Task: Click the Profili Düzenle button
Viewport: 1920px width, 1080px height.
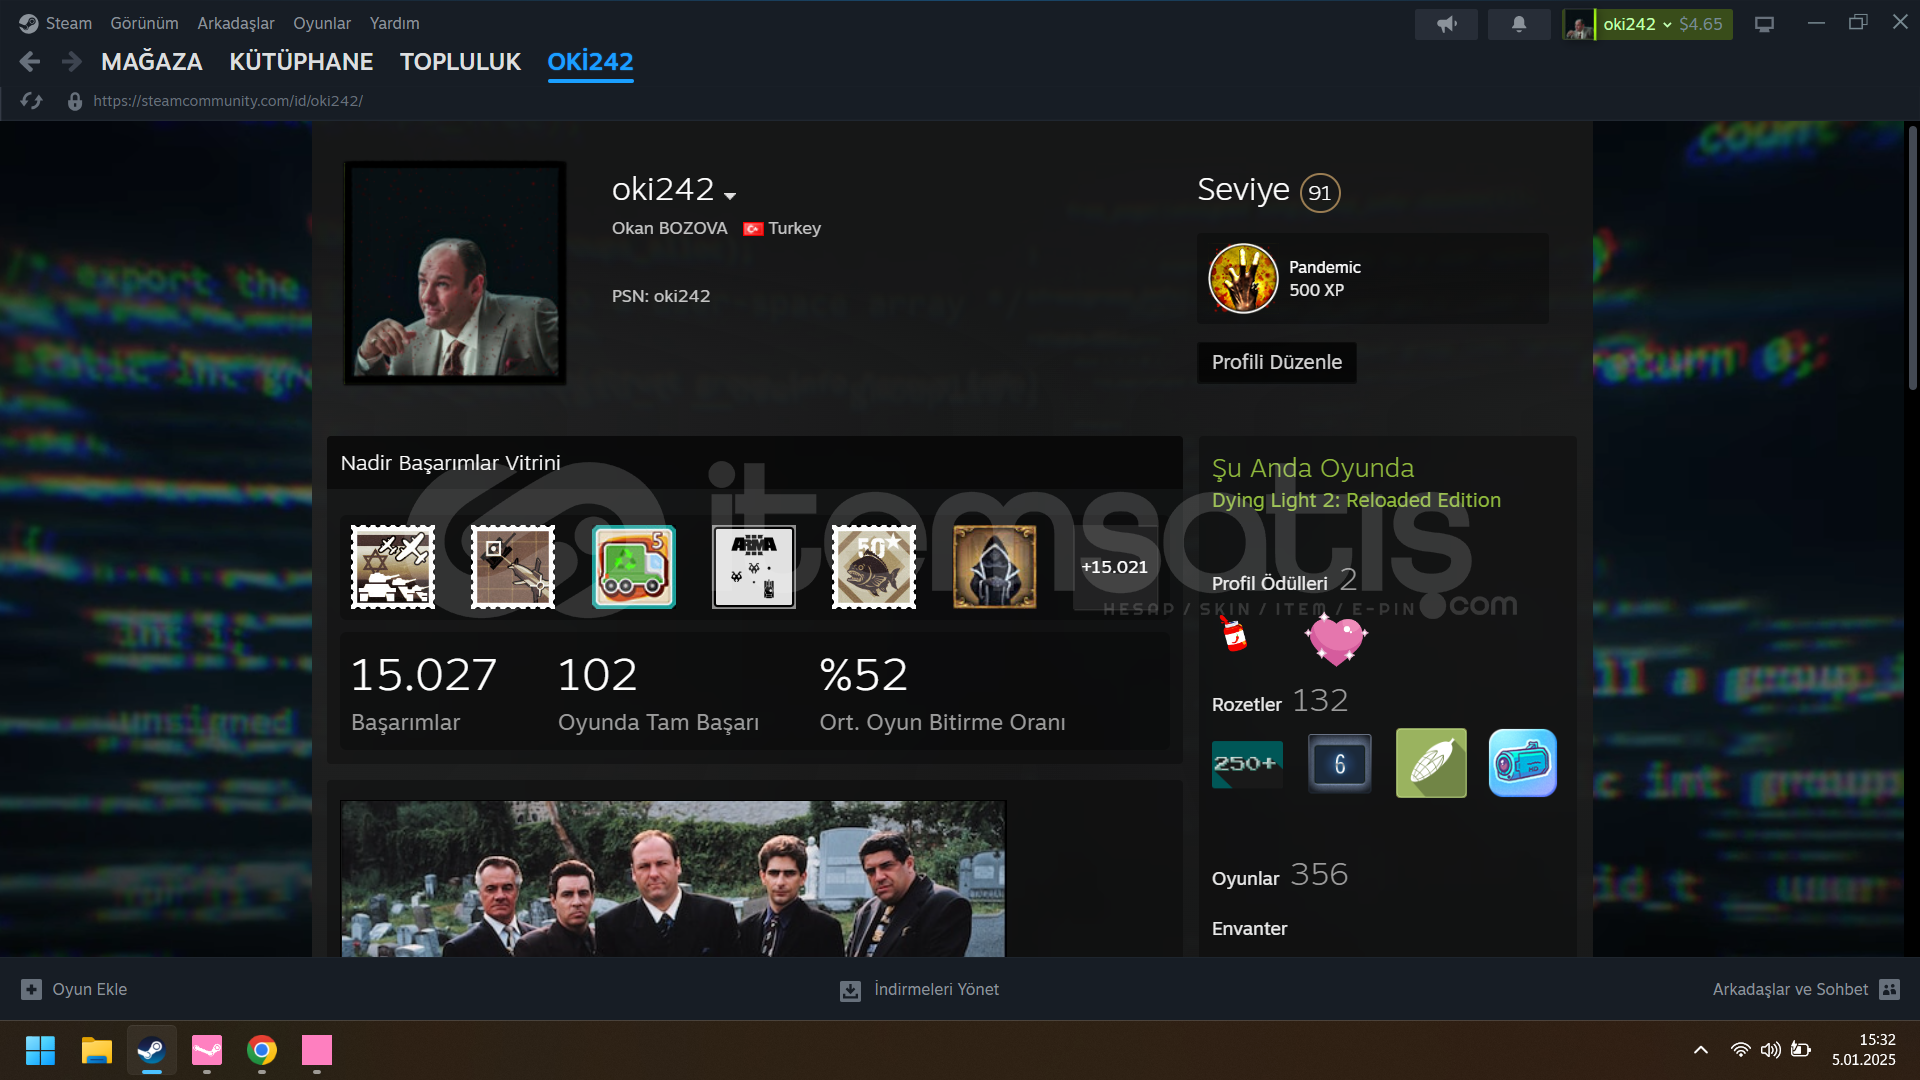Action: click(1276, 362)
